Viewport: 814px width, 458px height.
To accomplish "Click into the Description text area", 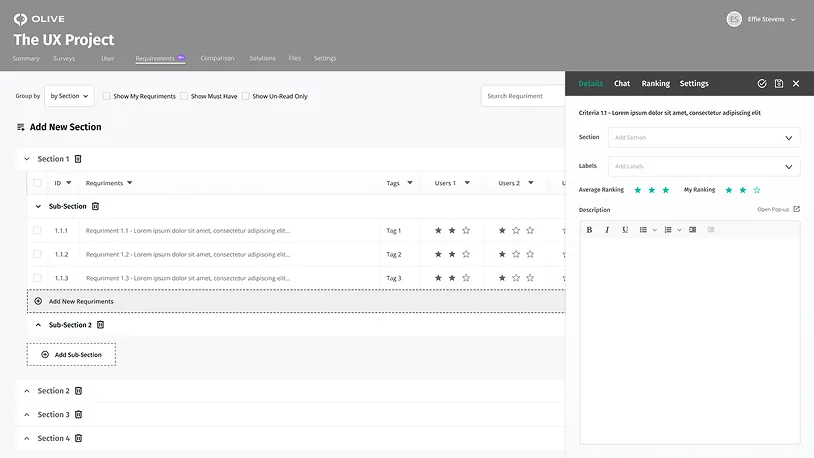I will click(690, 341).
